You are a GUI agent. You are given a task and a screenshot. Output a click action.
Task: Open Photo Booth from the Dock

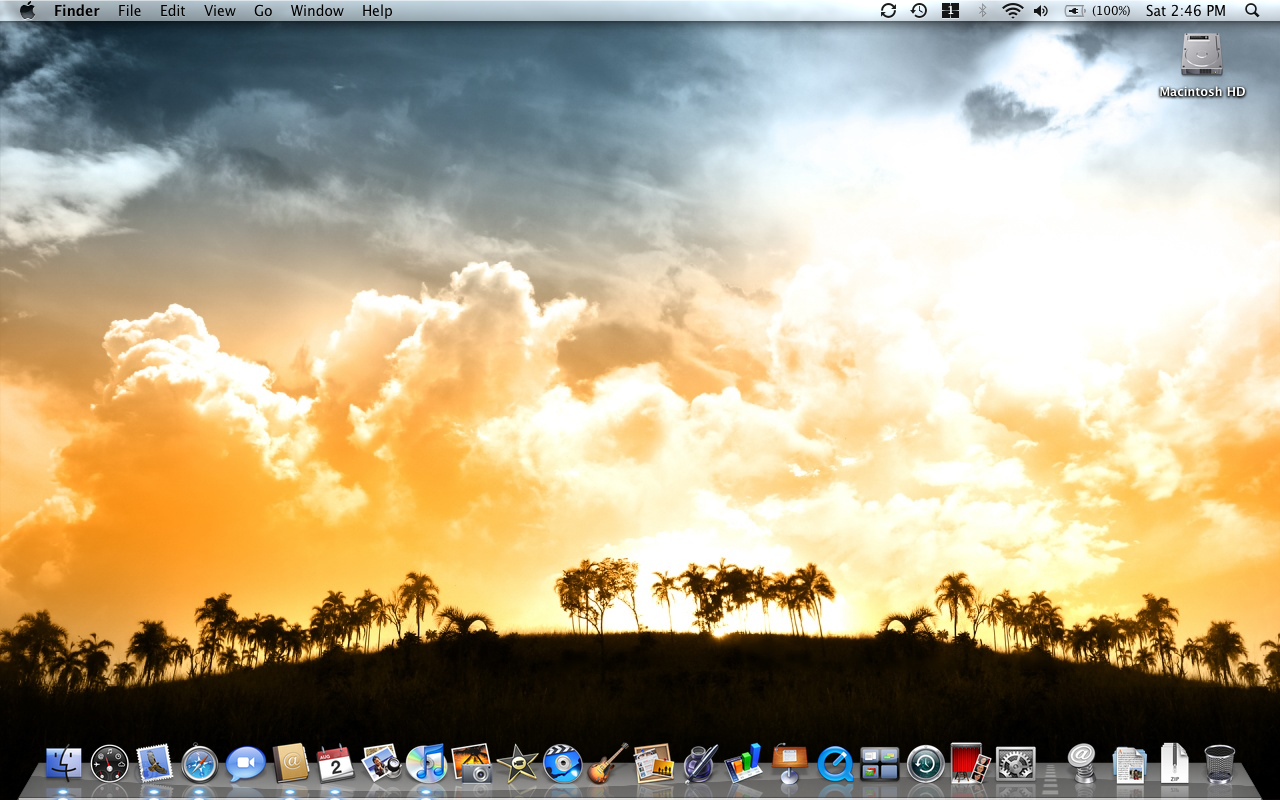point(971,763)
